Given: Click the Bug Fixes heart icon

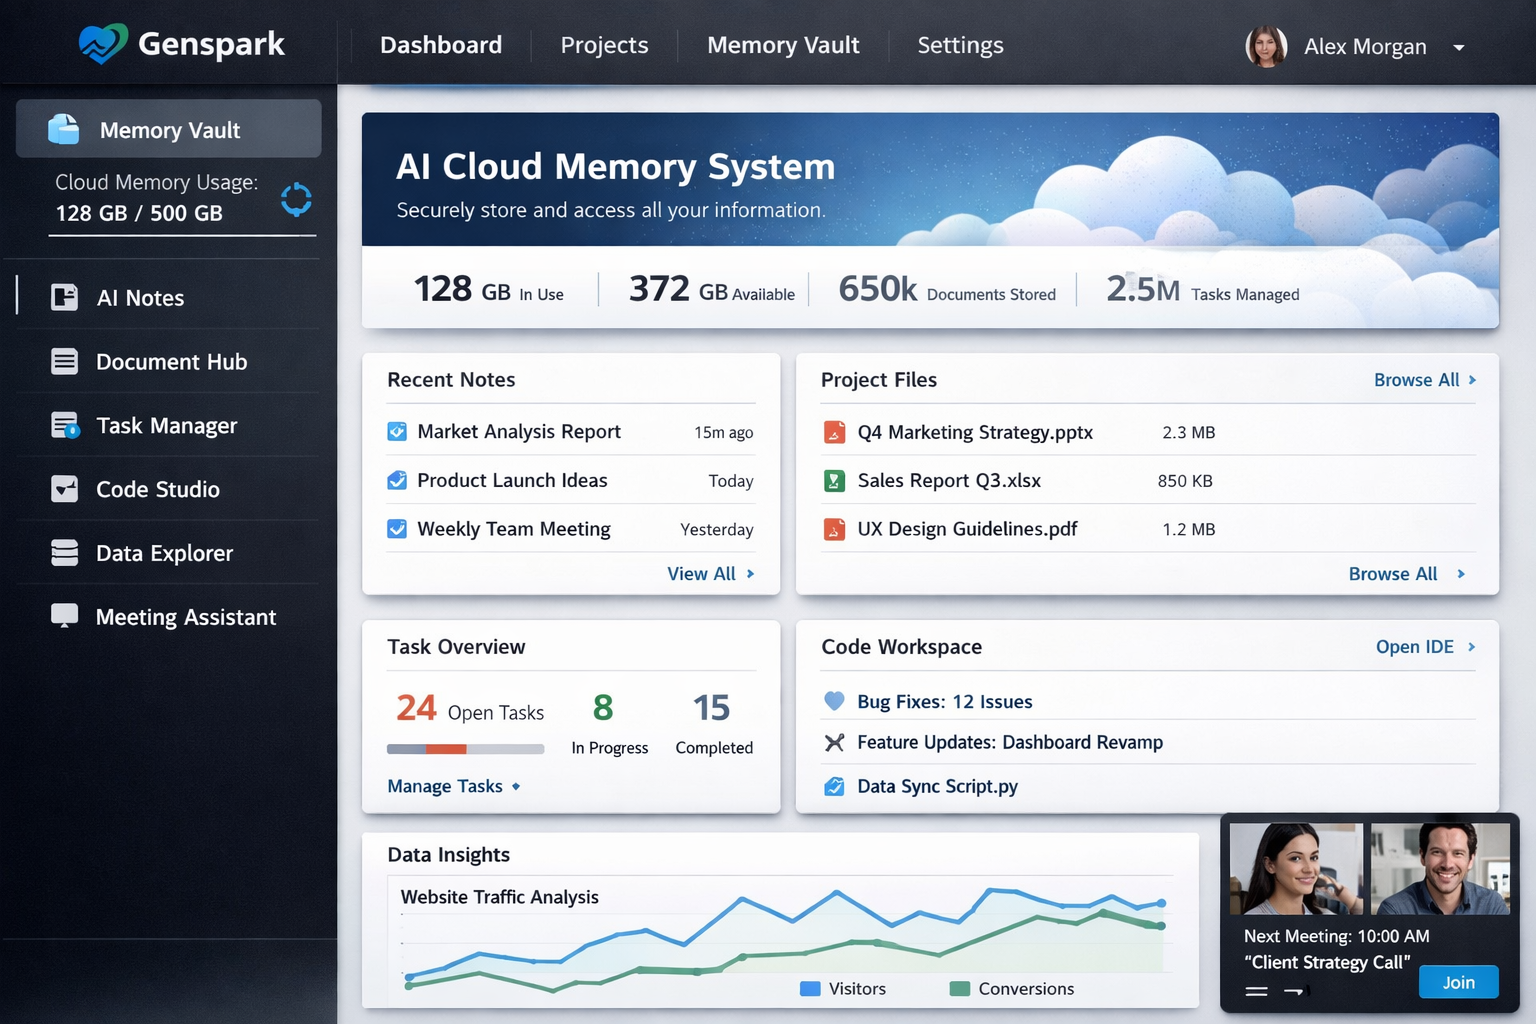Looking at the screenshot, I should [x=834, y=701].
